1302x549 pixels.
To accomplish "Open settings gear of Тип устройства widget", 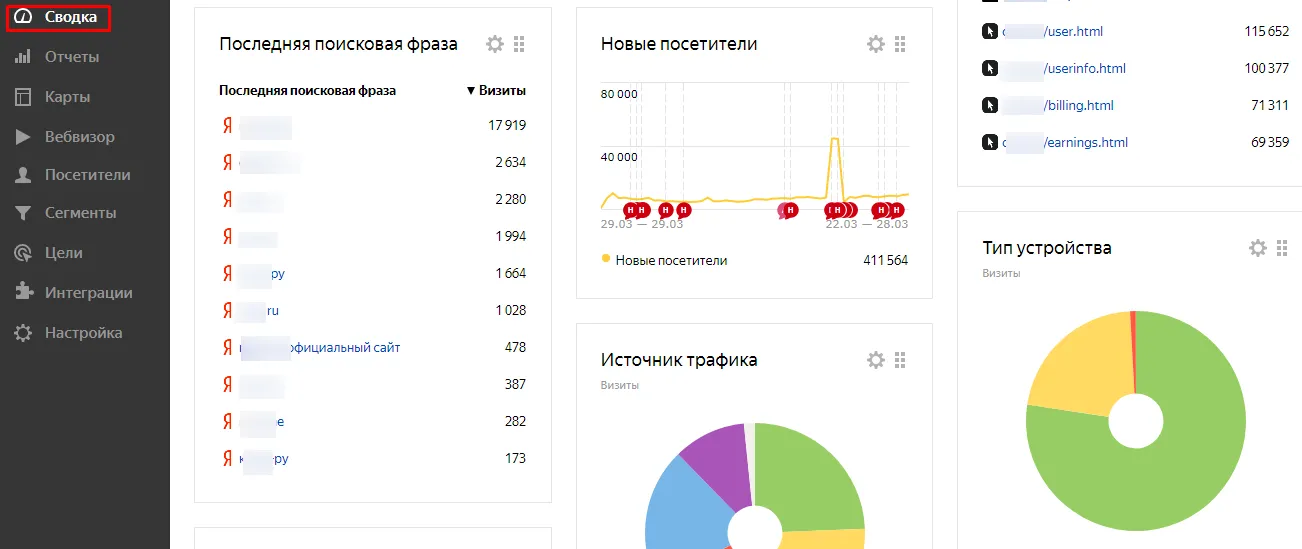I will pos(1258,248).
